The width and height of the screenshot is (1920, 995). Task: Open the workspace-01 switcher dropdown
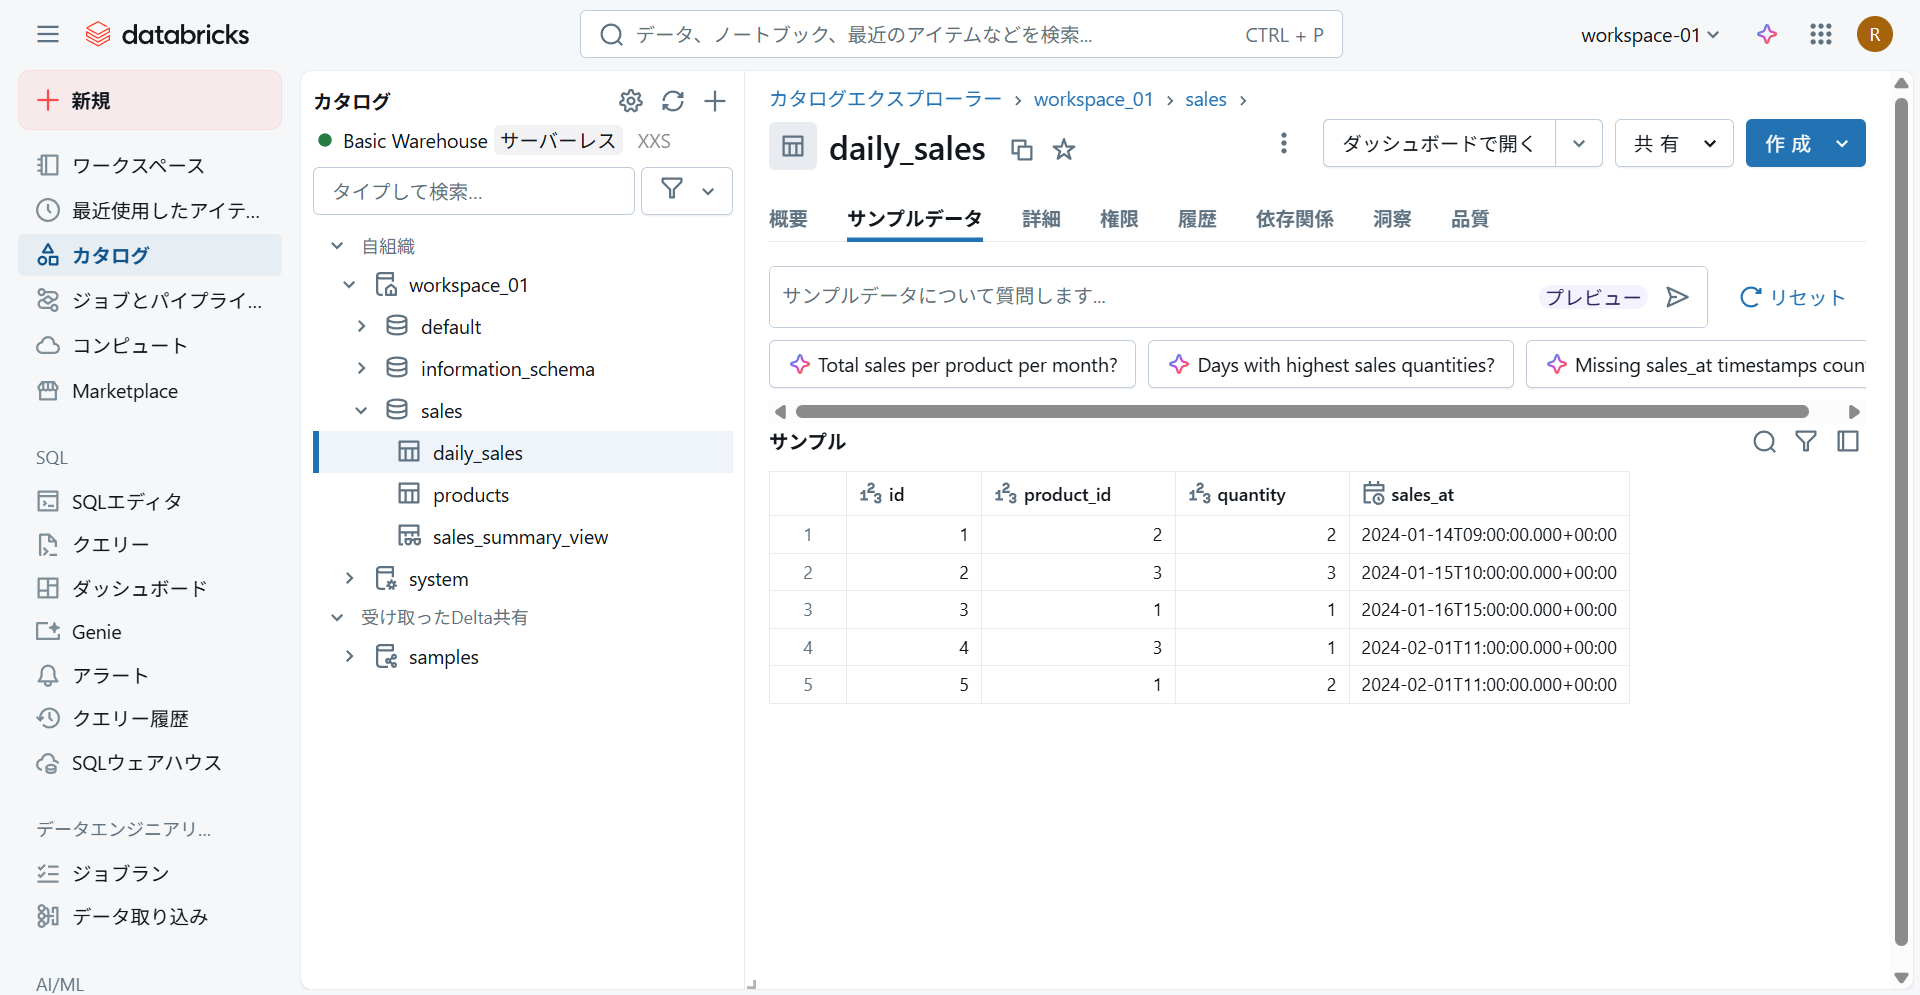[1649, 35]
